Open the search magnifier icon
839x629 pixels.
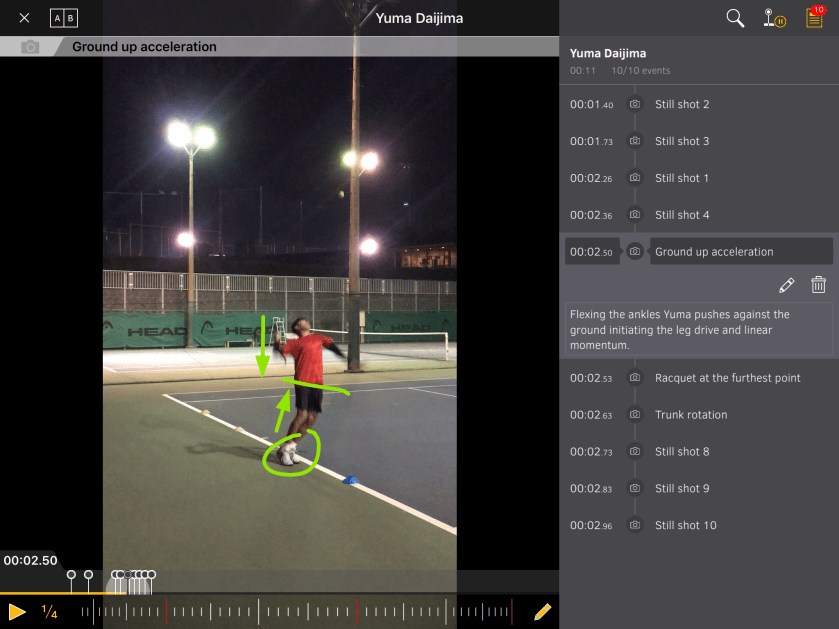[x=735, y=18]
